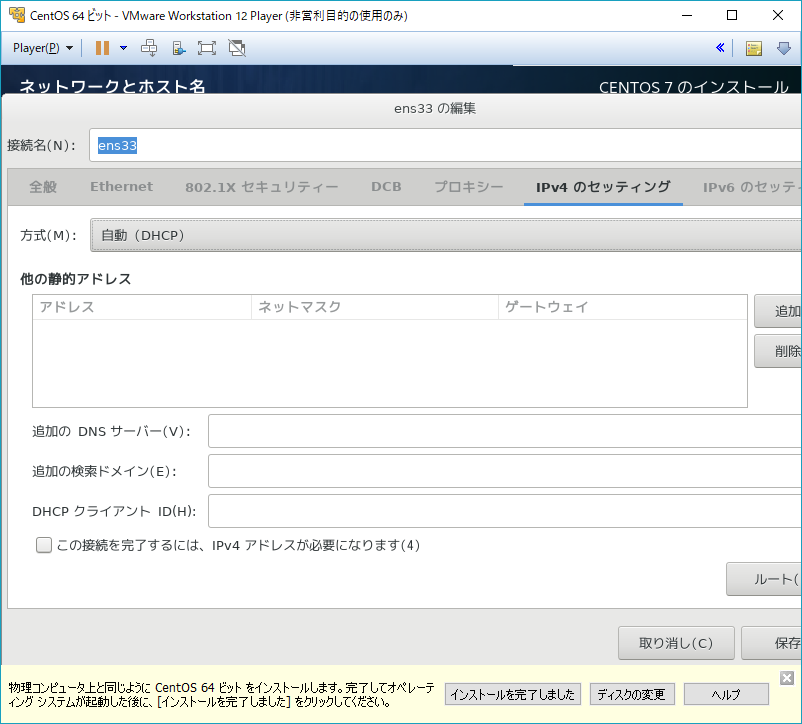Toggle Unity mode icon in toolbar
This screenshot has height=724, width=802.
pyautogui.click(x=237, y=48)
